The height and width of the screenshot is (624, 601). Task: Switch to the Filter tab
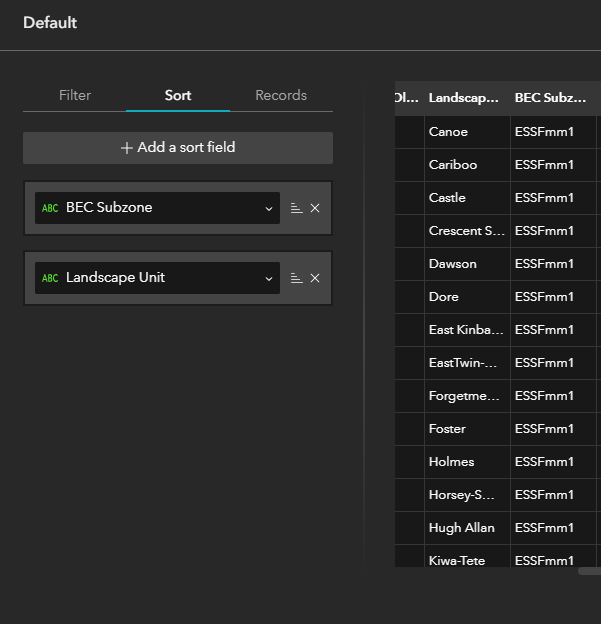[75, 95]
